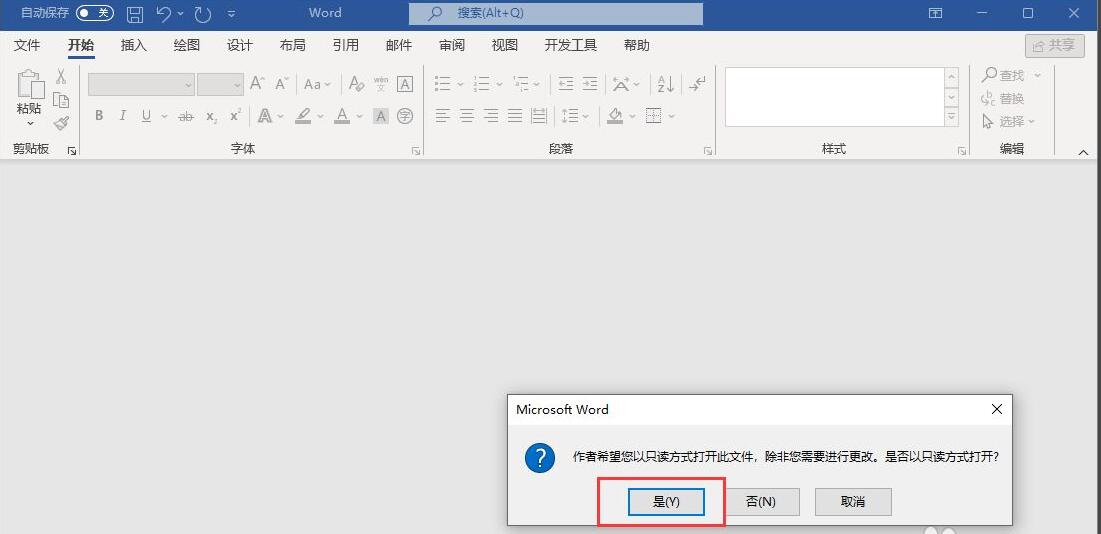Screen dimensions: 1101x534
Task: Switch to the 开发工具 tab
Action: [571, 46]
